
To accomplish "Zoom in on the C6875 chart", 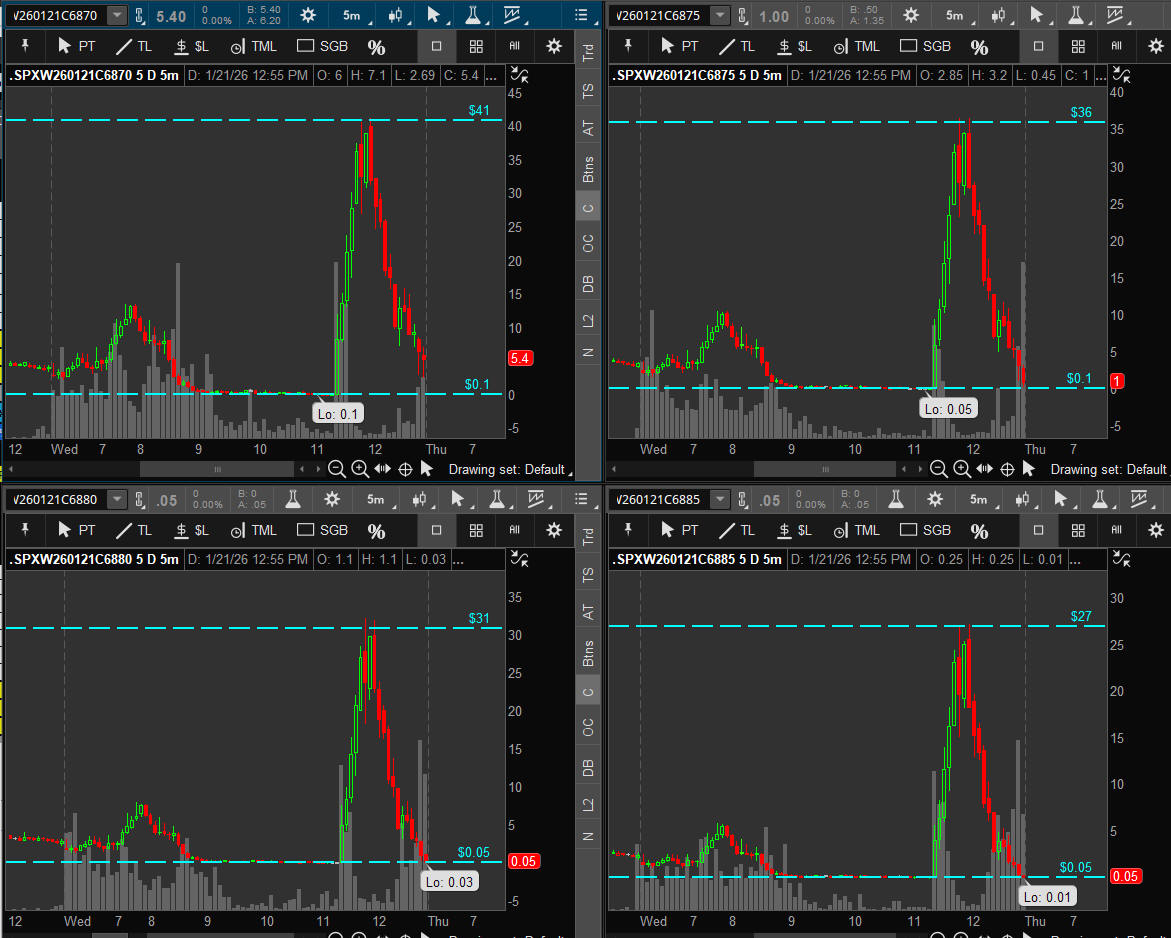I will (962, 469).
